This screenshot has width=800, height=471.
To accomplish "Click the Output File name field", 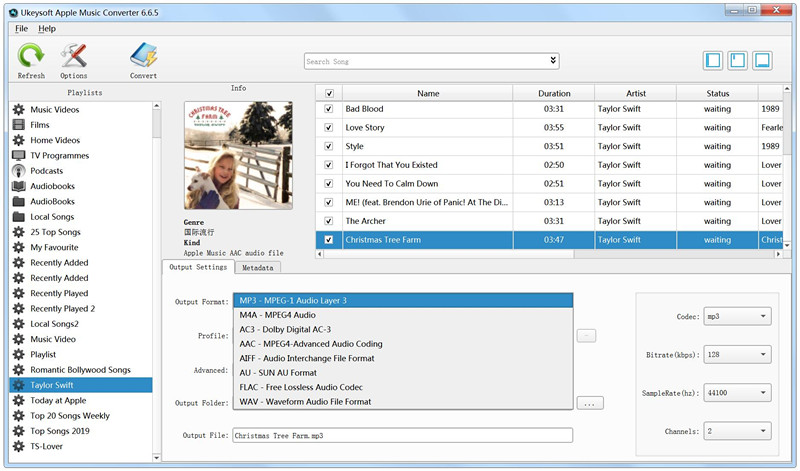I will tap(403, 435).
